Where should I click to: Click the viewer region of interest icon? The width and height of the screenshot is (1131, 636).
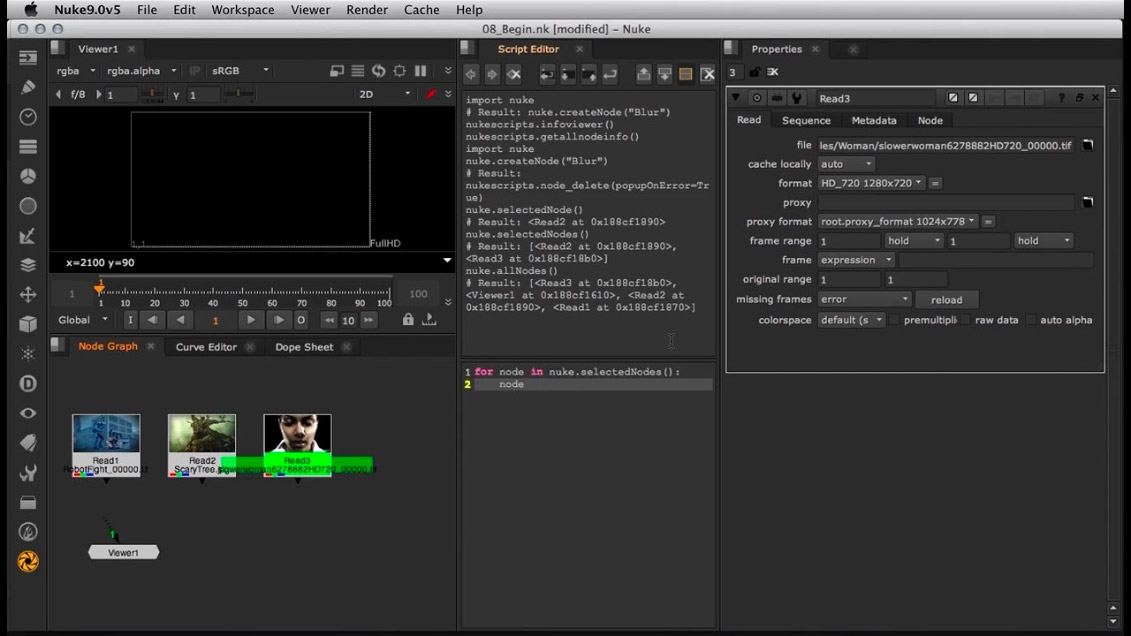tap(400, 71)
